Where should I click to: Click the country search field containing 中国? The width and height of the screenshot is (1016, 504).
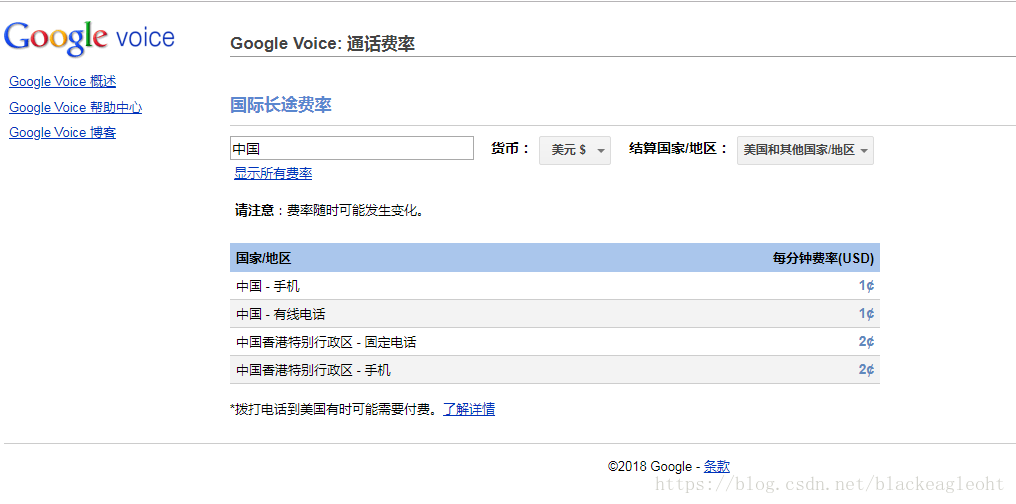click(352, 148)
